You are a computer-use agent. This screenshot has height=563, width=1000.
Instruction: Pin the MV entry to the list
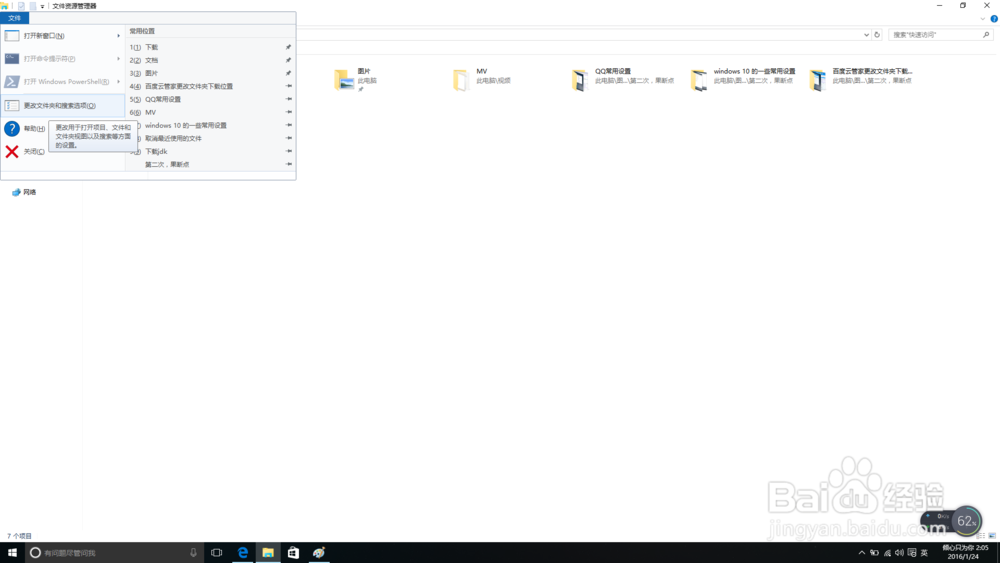tap(288, 112)
